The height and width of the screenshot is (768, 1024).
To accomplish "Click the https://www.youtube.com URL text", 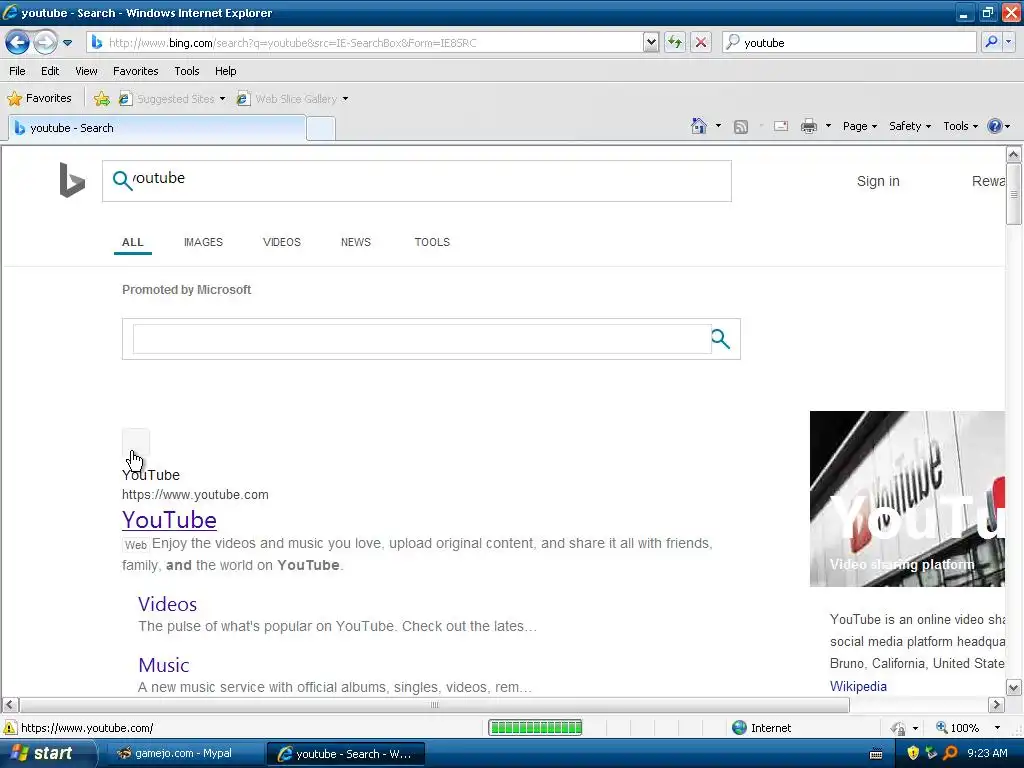I will pyautogui.click(x=195, y=494).
